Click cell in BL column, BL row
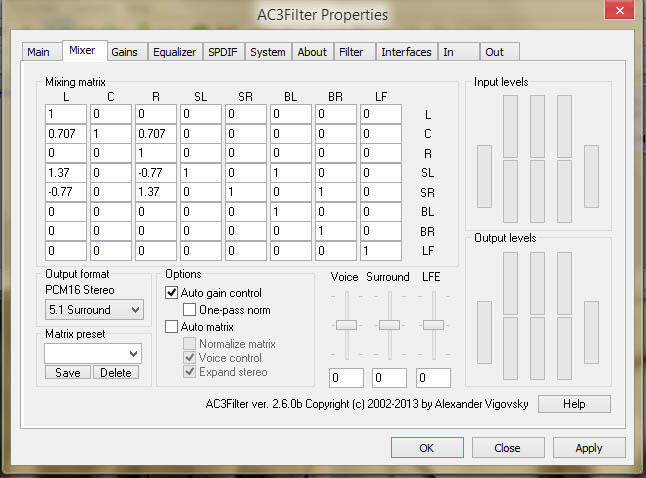 point(291,212)
